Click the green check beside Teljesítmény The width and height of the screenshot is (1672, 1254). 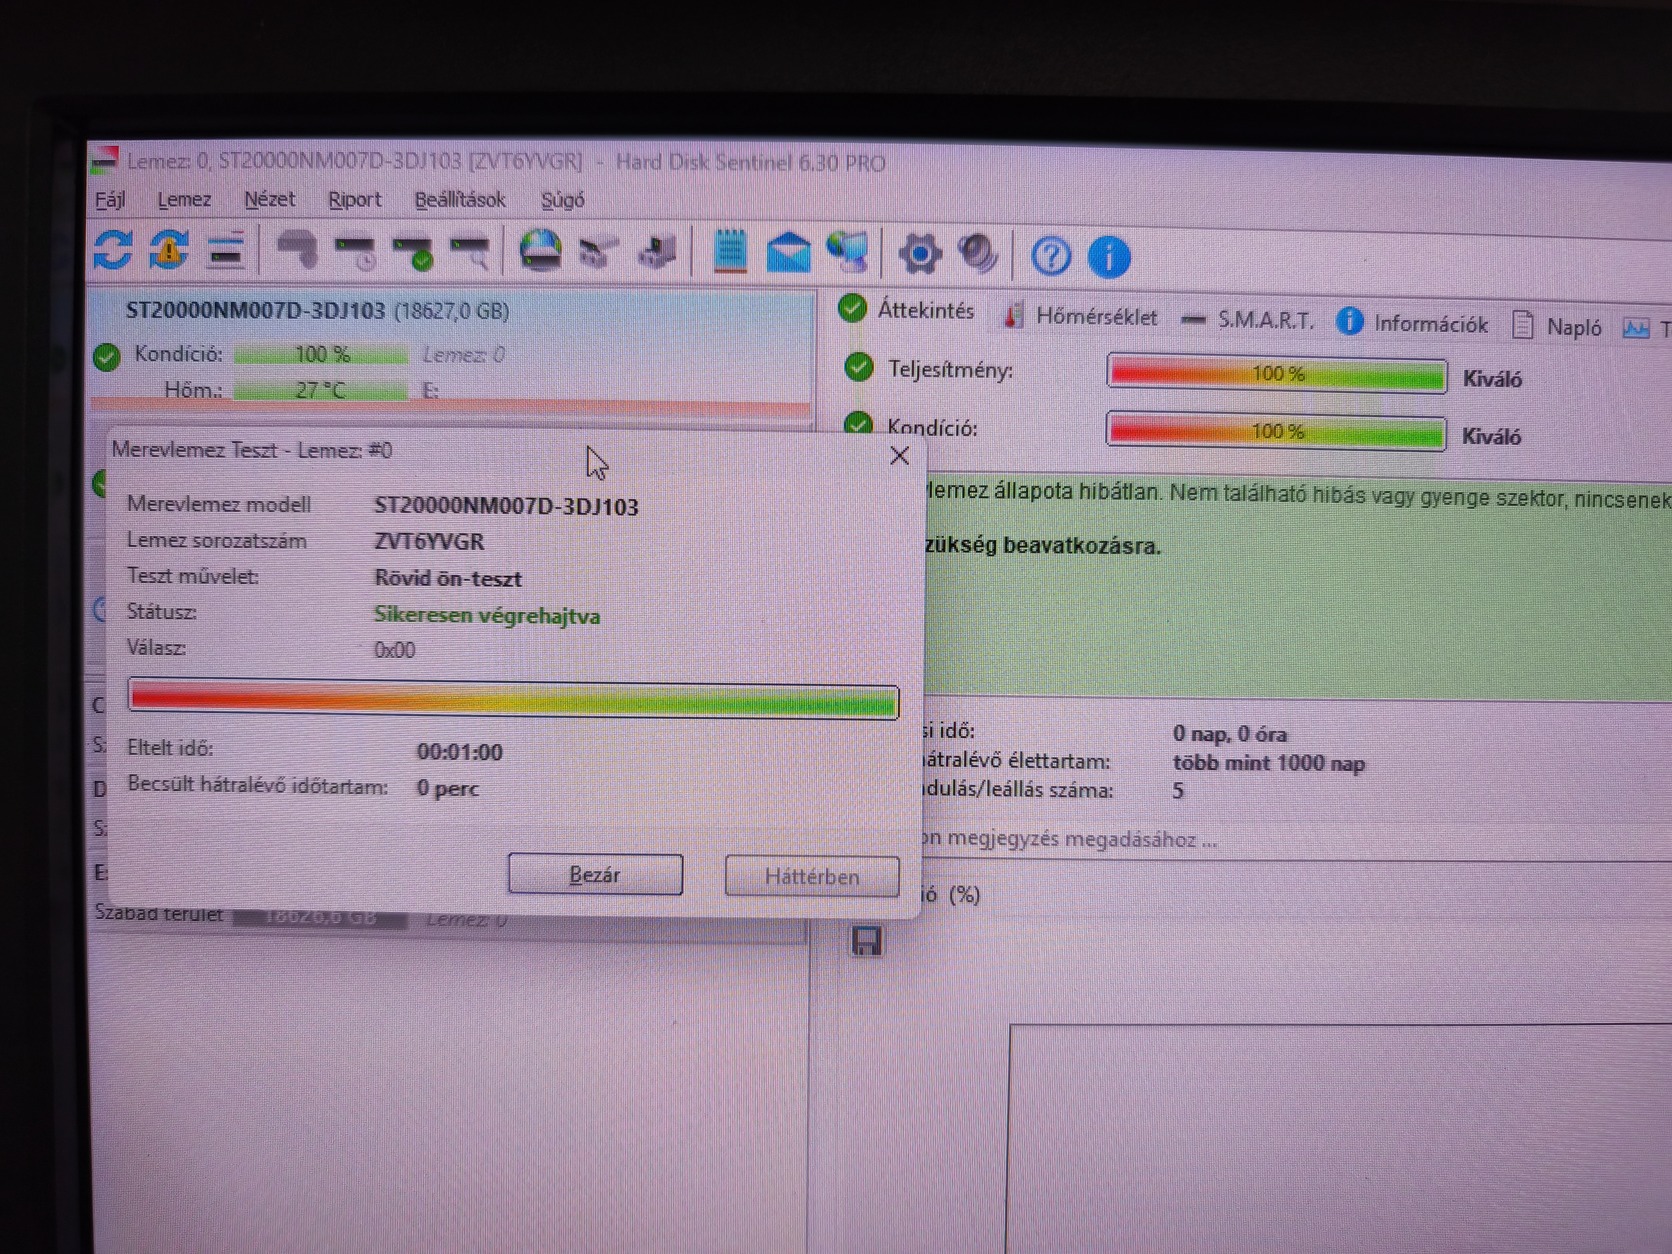[x=858, y=368]
